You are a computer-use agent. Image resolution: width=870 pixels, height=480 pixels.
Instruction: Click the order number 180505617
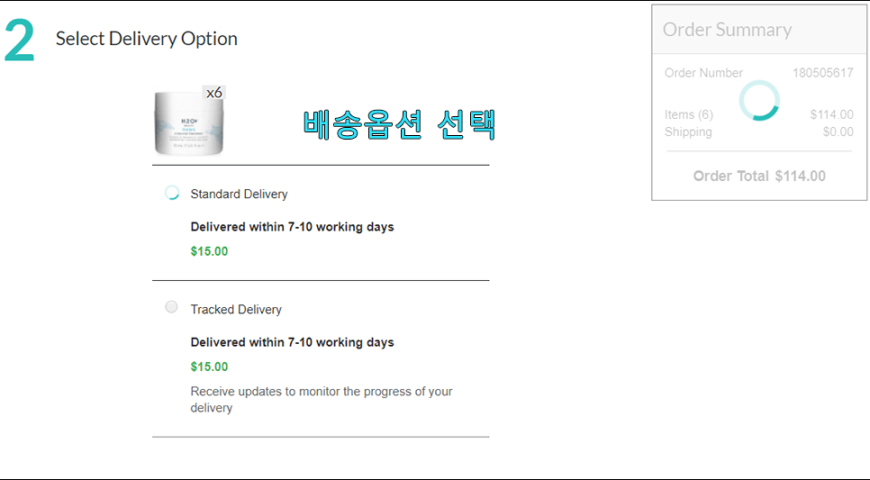point(823,73)
